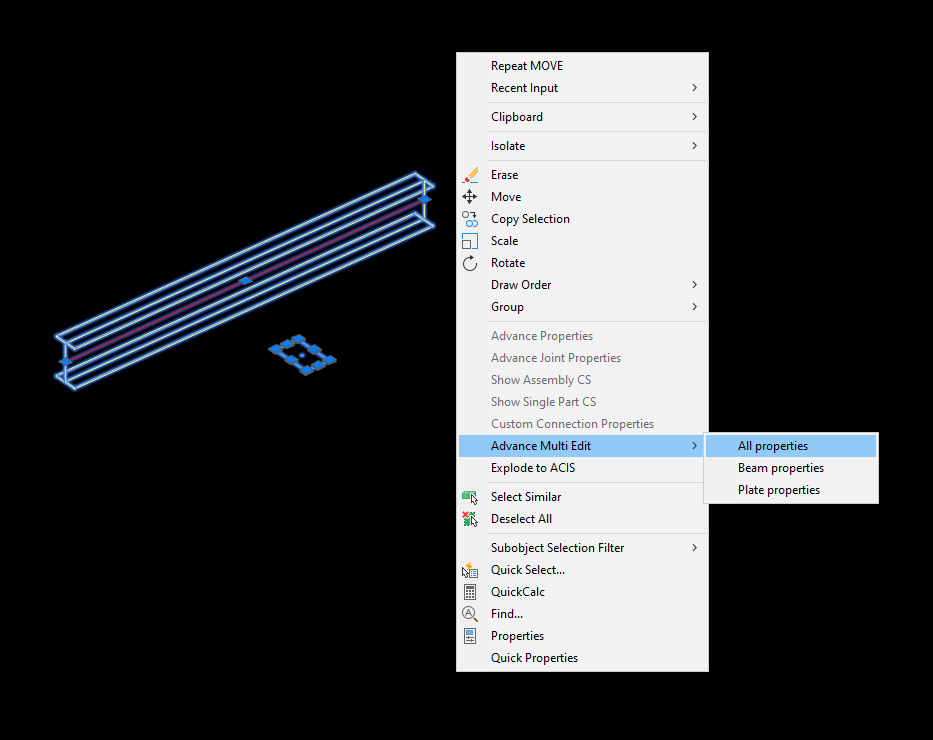Click the Erase pencil icon
The height and width of the screenshot is (740, 933).
(470, 175)
